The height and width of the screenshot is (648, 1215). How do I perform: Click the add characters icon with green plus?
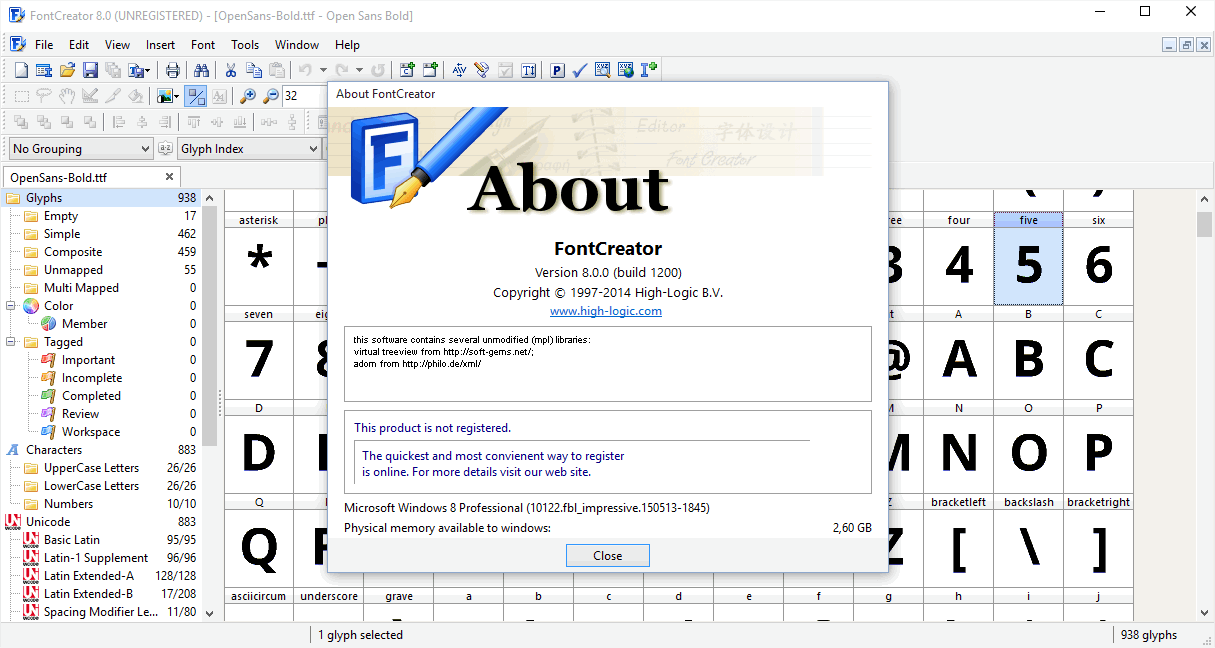[x=407, y=70]
